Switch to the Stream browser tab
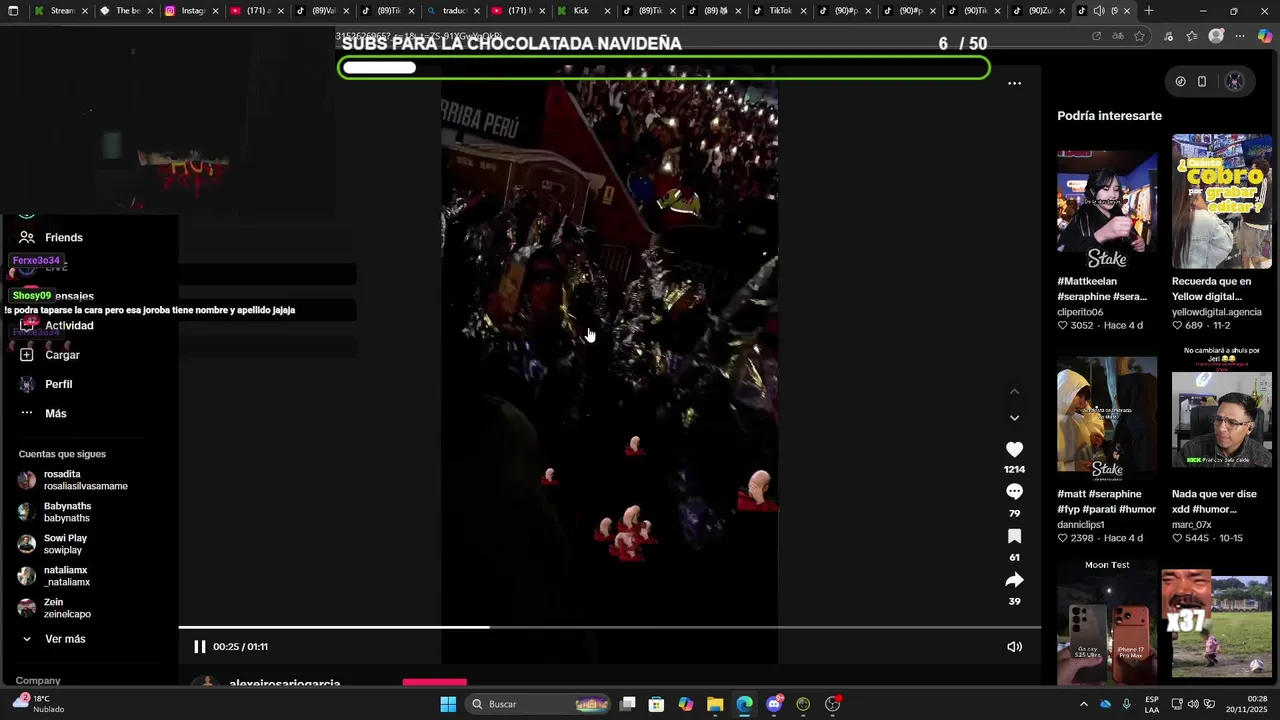The height and width of the screenshot is (720, 1280). point(60,11)
